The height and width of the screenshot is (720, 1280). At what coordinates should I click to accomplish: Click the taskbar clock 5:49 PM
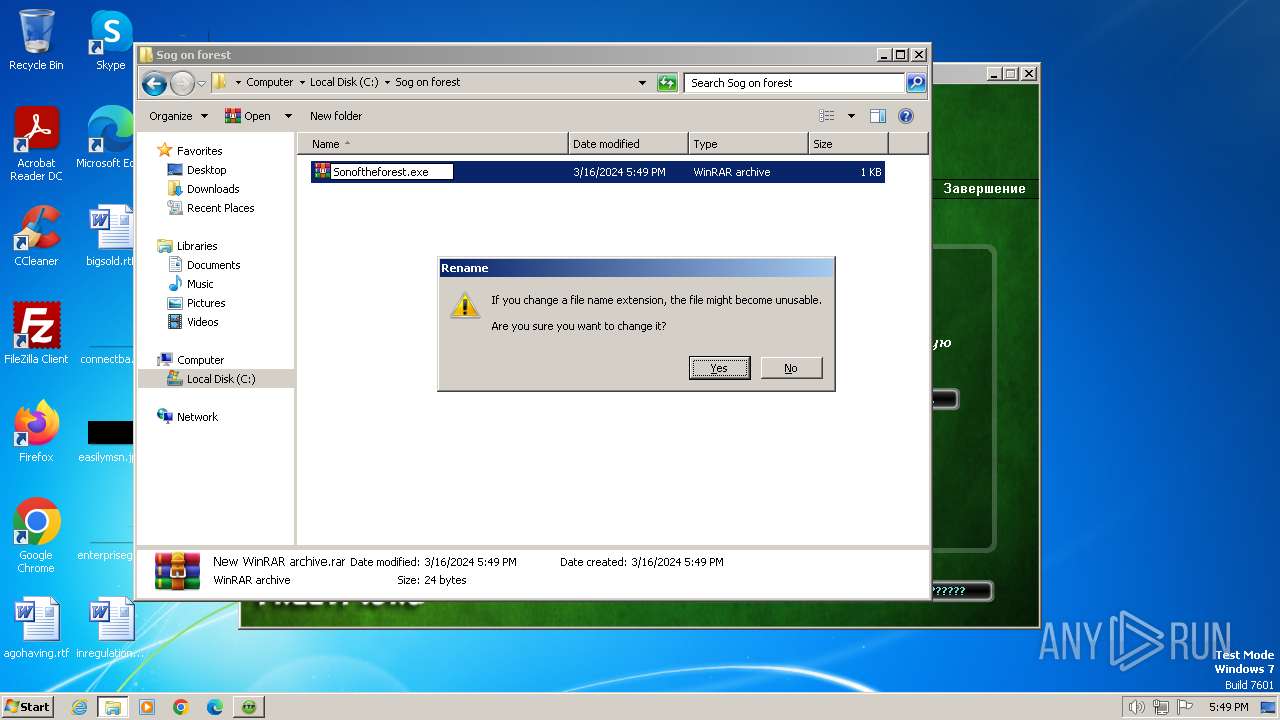click(1228, 707)
